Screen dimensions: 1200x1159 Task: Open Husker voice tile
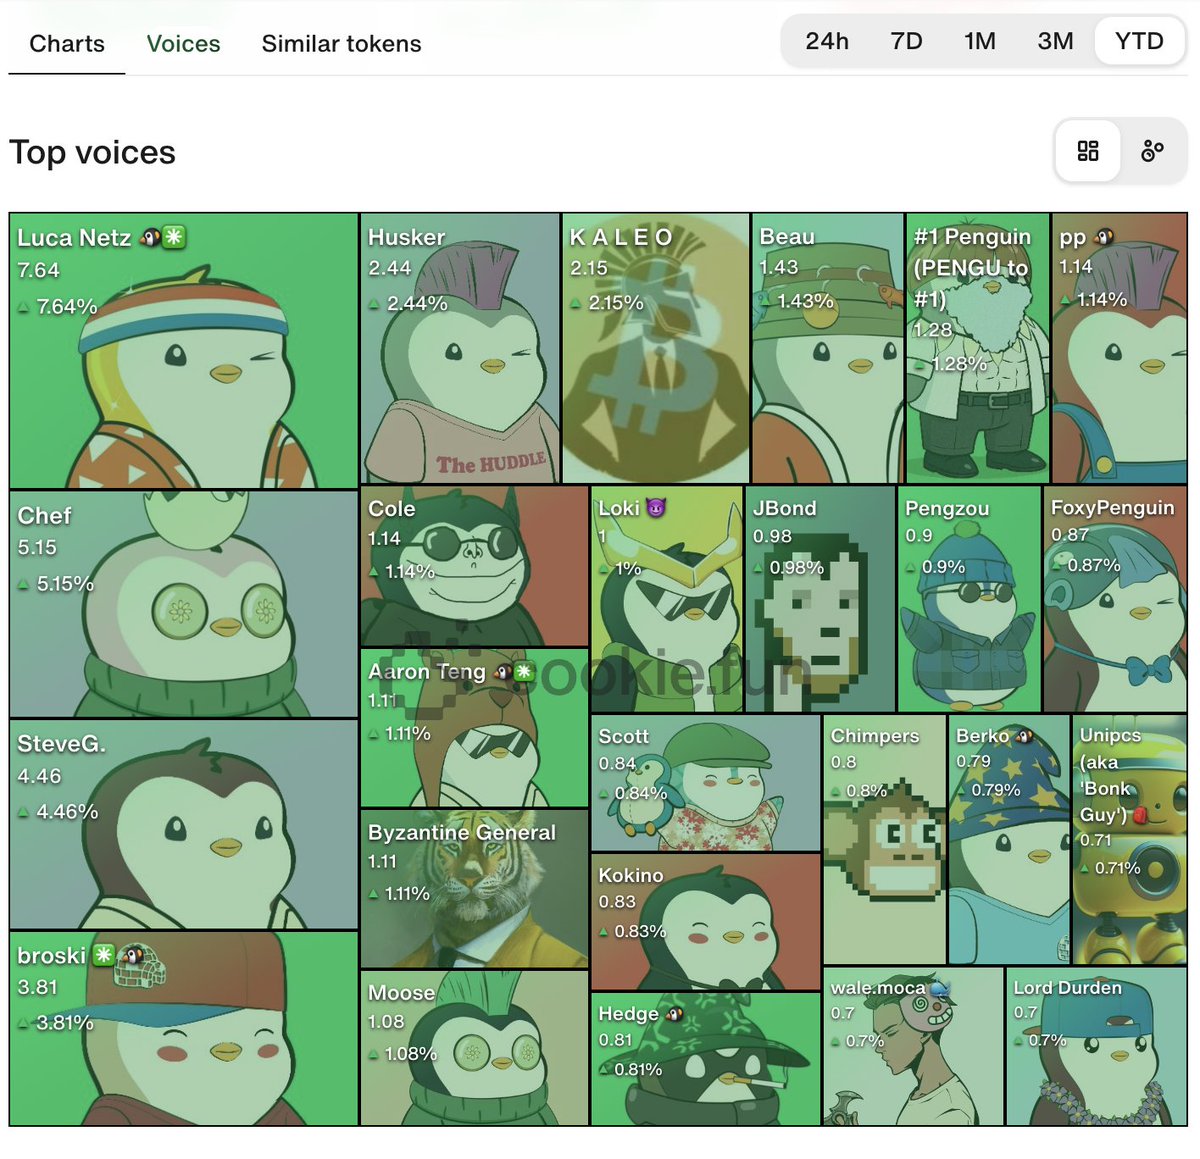pos(460,348)
